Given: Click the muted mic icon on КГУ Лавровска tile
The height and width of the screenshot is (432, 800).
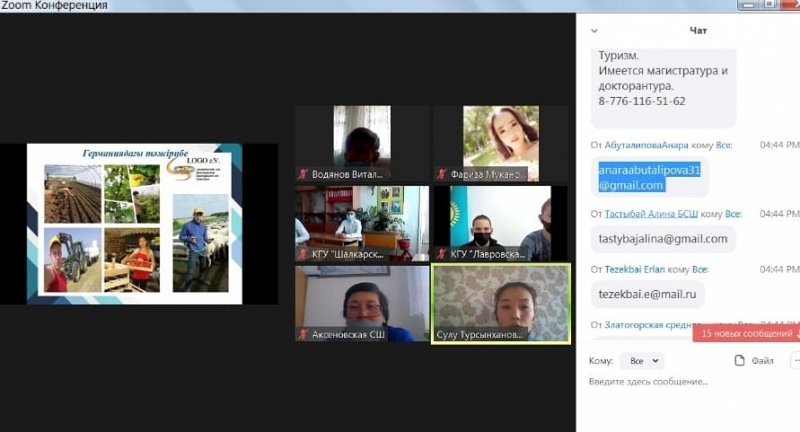Looking at the screenshot, I should [441, 254].
